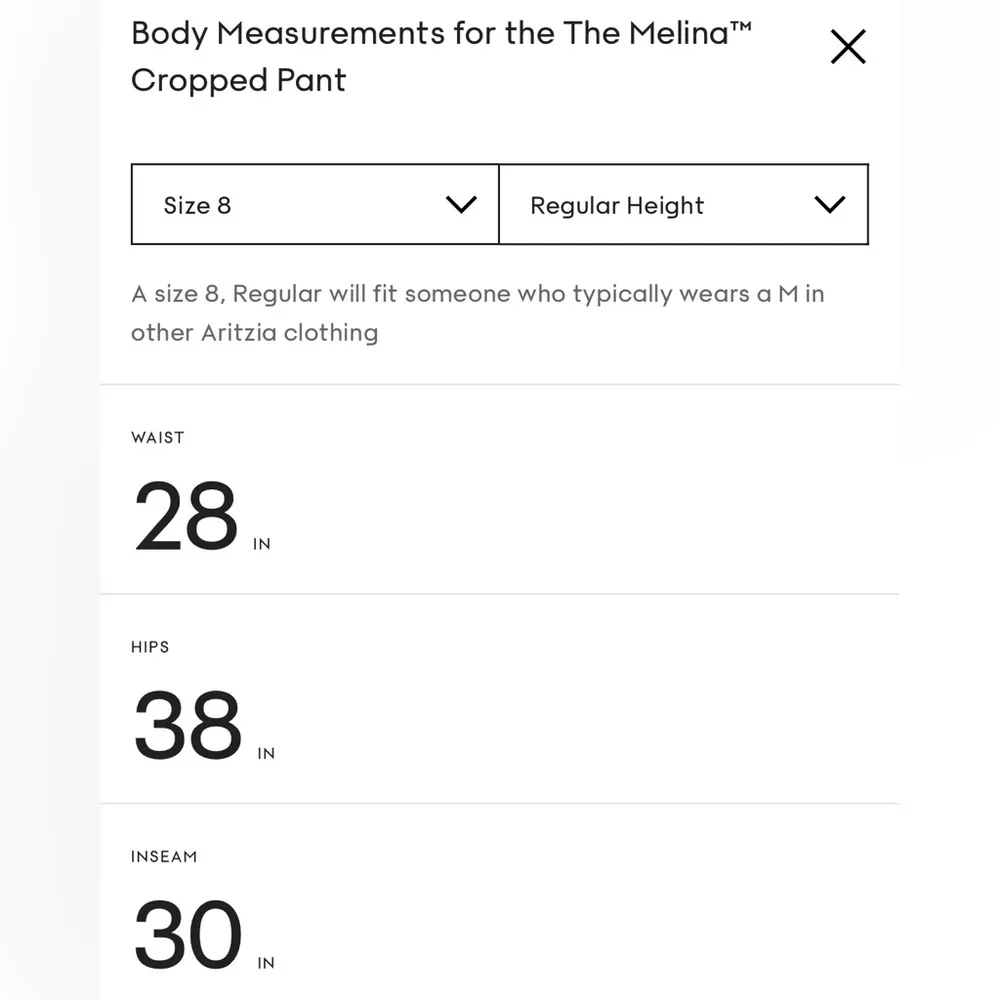Select the INSEAM label
1000x1000 pixels.
coord(164,857)
